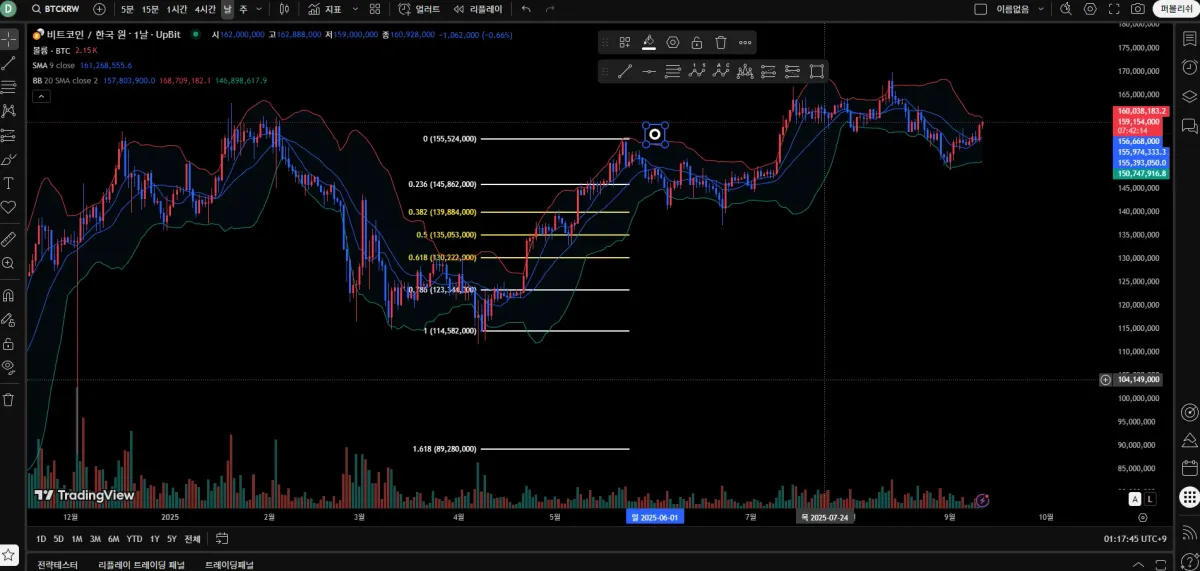The height and width of the screenshot is (571, 1200).
Task: Redo the last chart action
Action: [550, 9]
